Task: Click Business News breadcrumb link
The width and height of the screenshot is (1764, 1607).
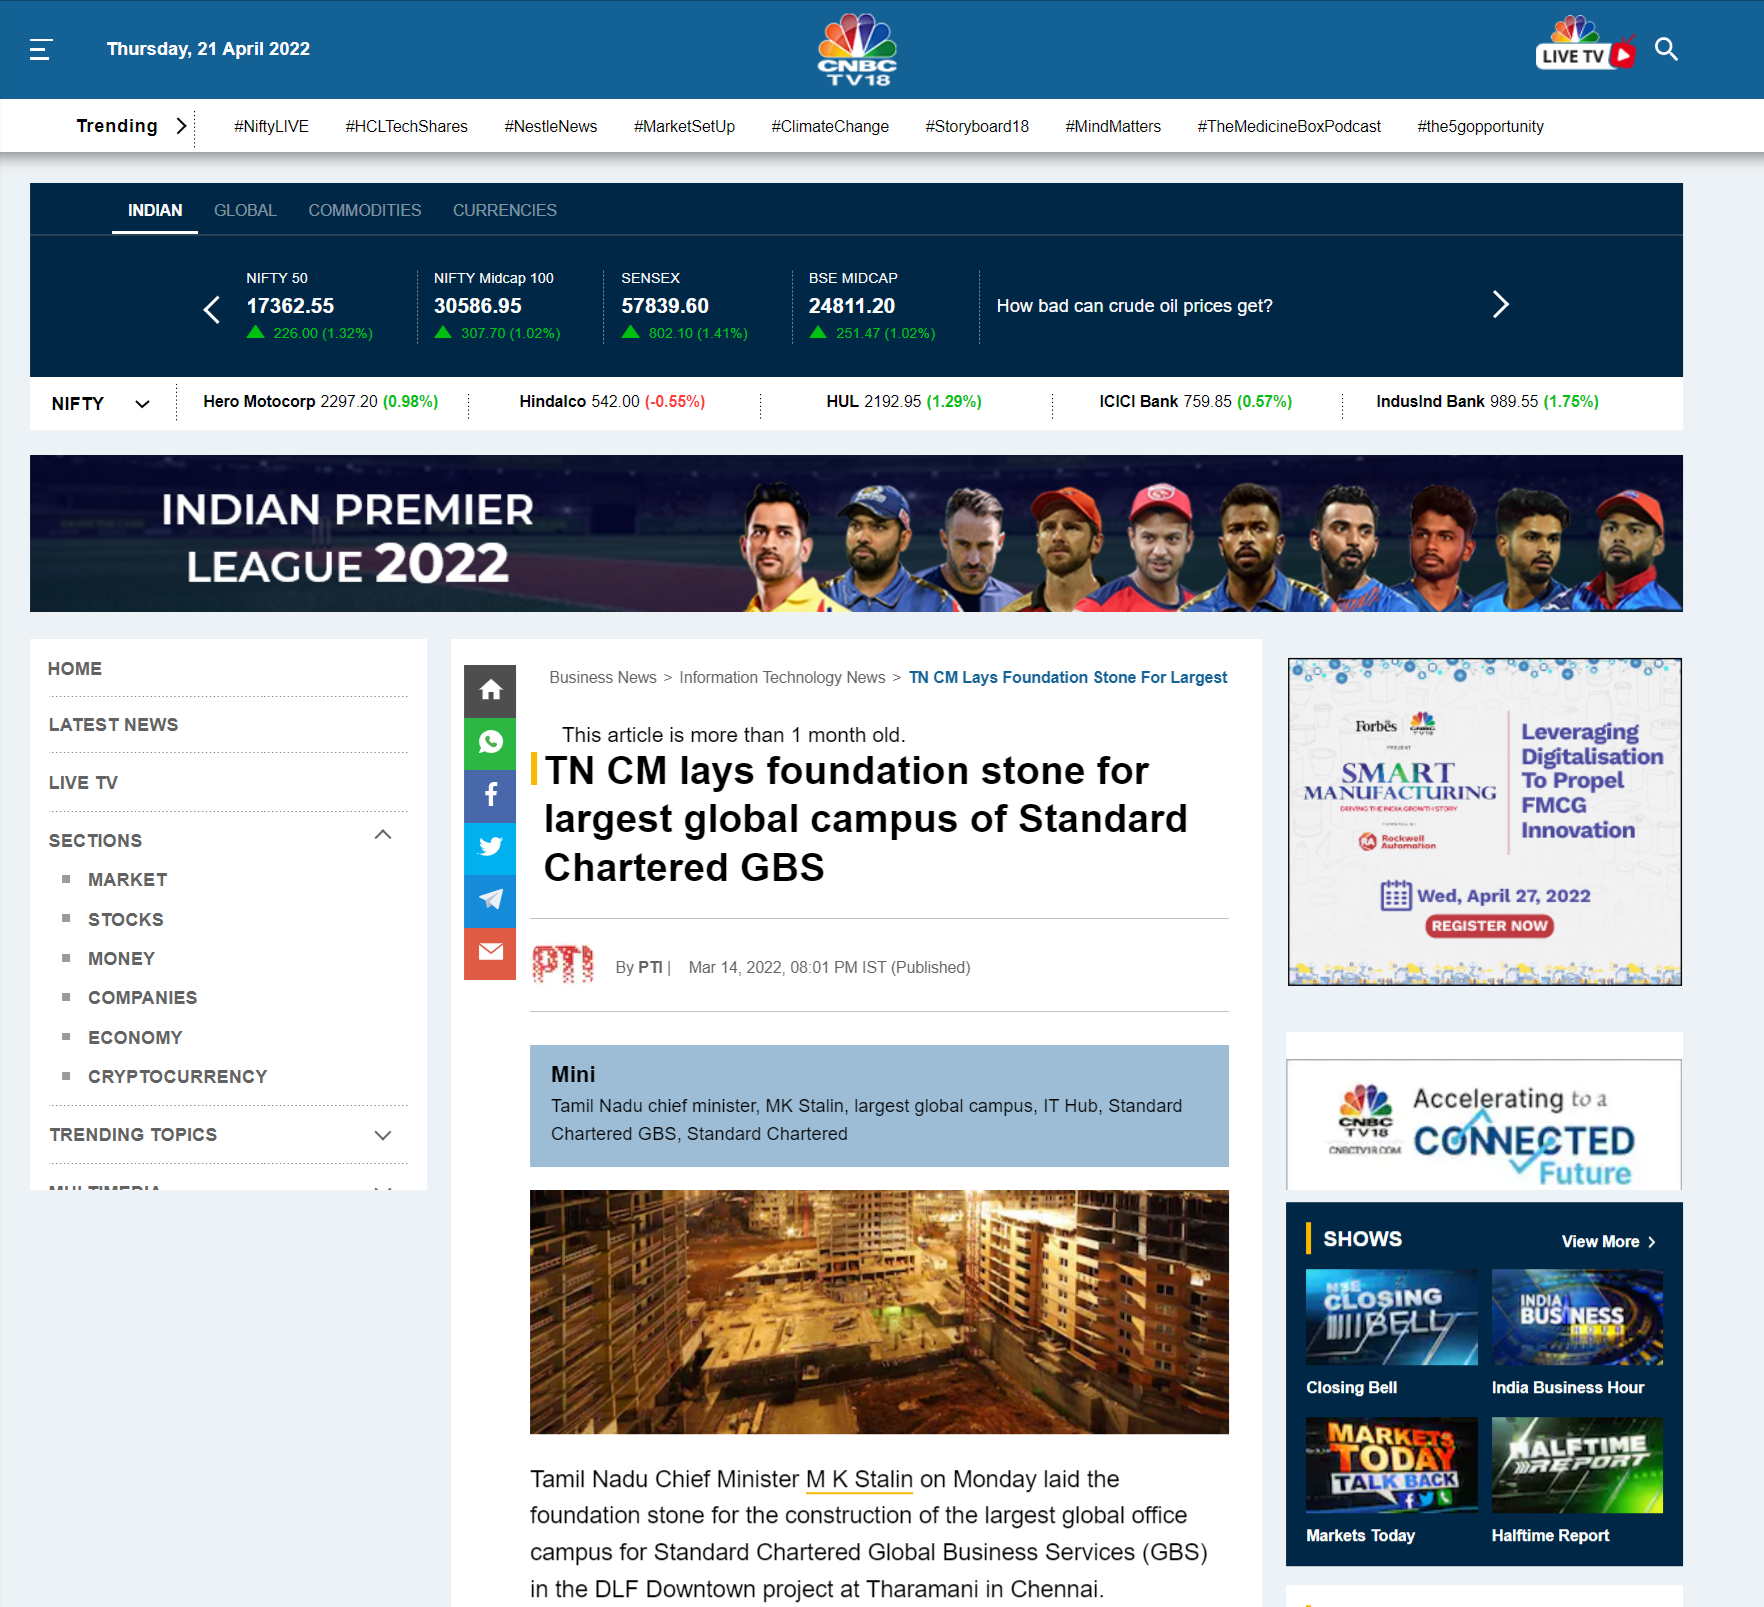Action: 603,678
